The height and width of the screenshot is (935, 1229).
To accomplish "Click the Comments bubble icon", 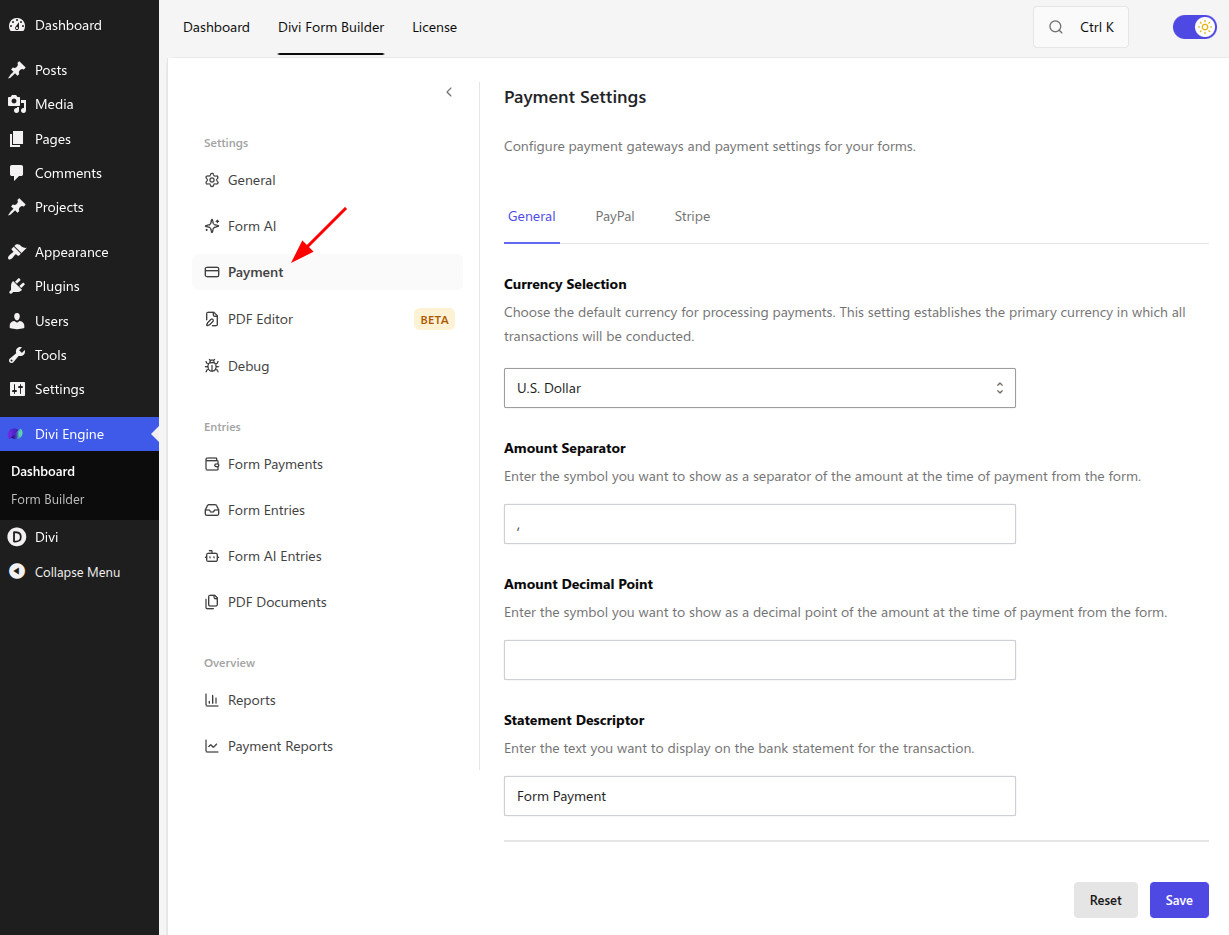I will (x=17, y=173).
